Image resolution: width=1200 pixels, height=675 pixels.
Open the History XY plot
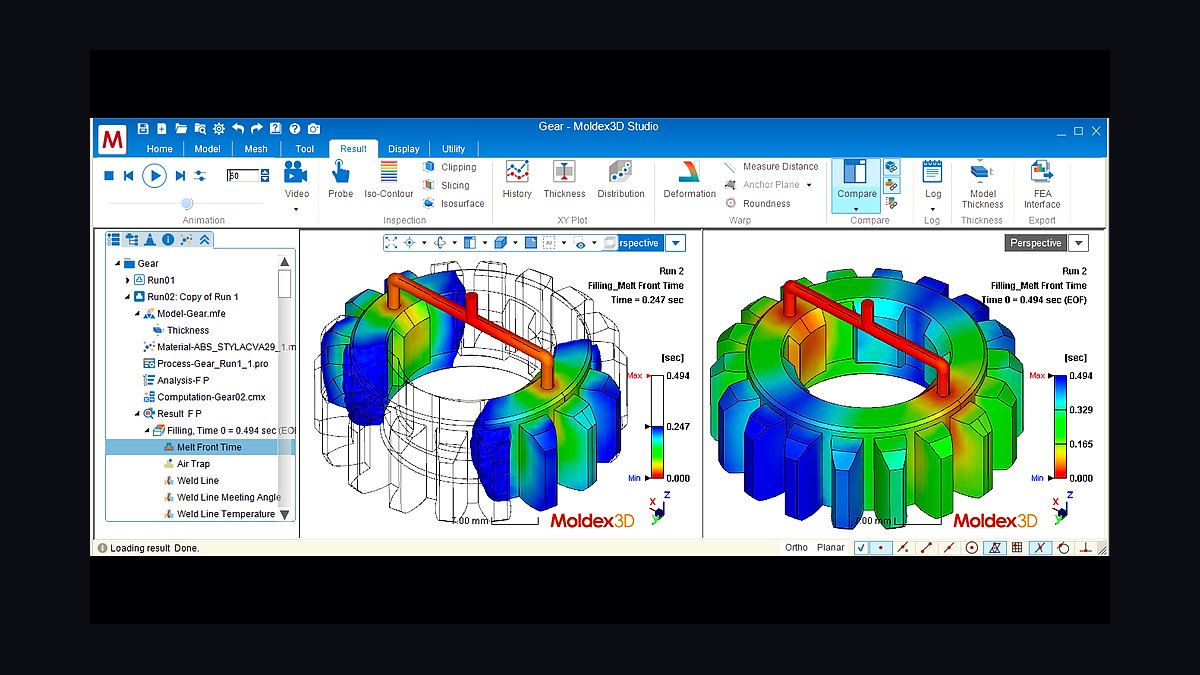(x=517, y=179)
